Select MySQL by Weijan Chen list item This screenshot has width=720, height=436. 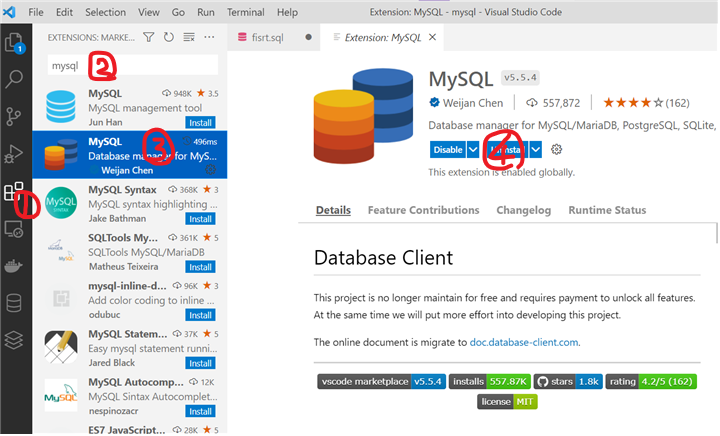129,155
